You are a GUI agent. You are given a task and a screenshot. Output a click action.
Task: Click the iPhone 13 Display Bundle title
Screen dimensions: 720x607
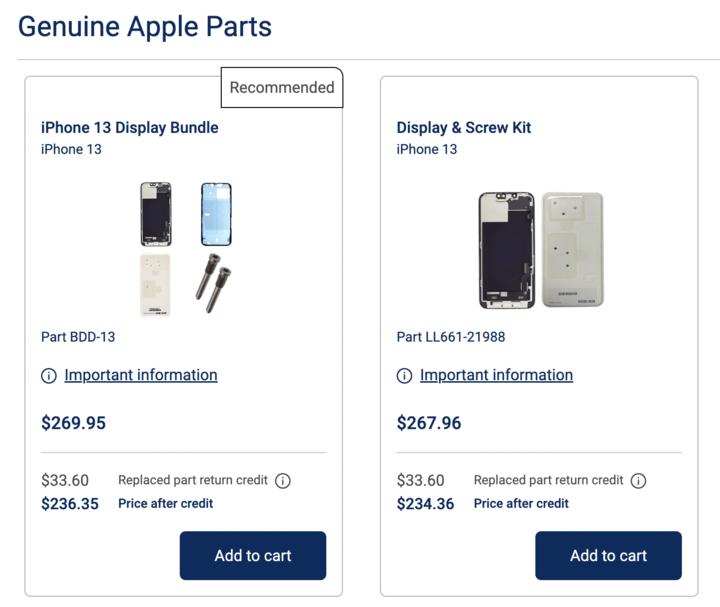(129, 128)
